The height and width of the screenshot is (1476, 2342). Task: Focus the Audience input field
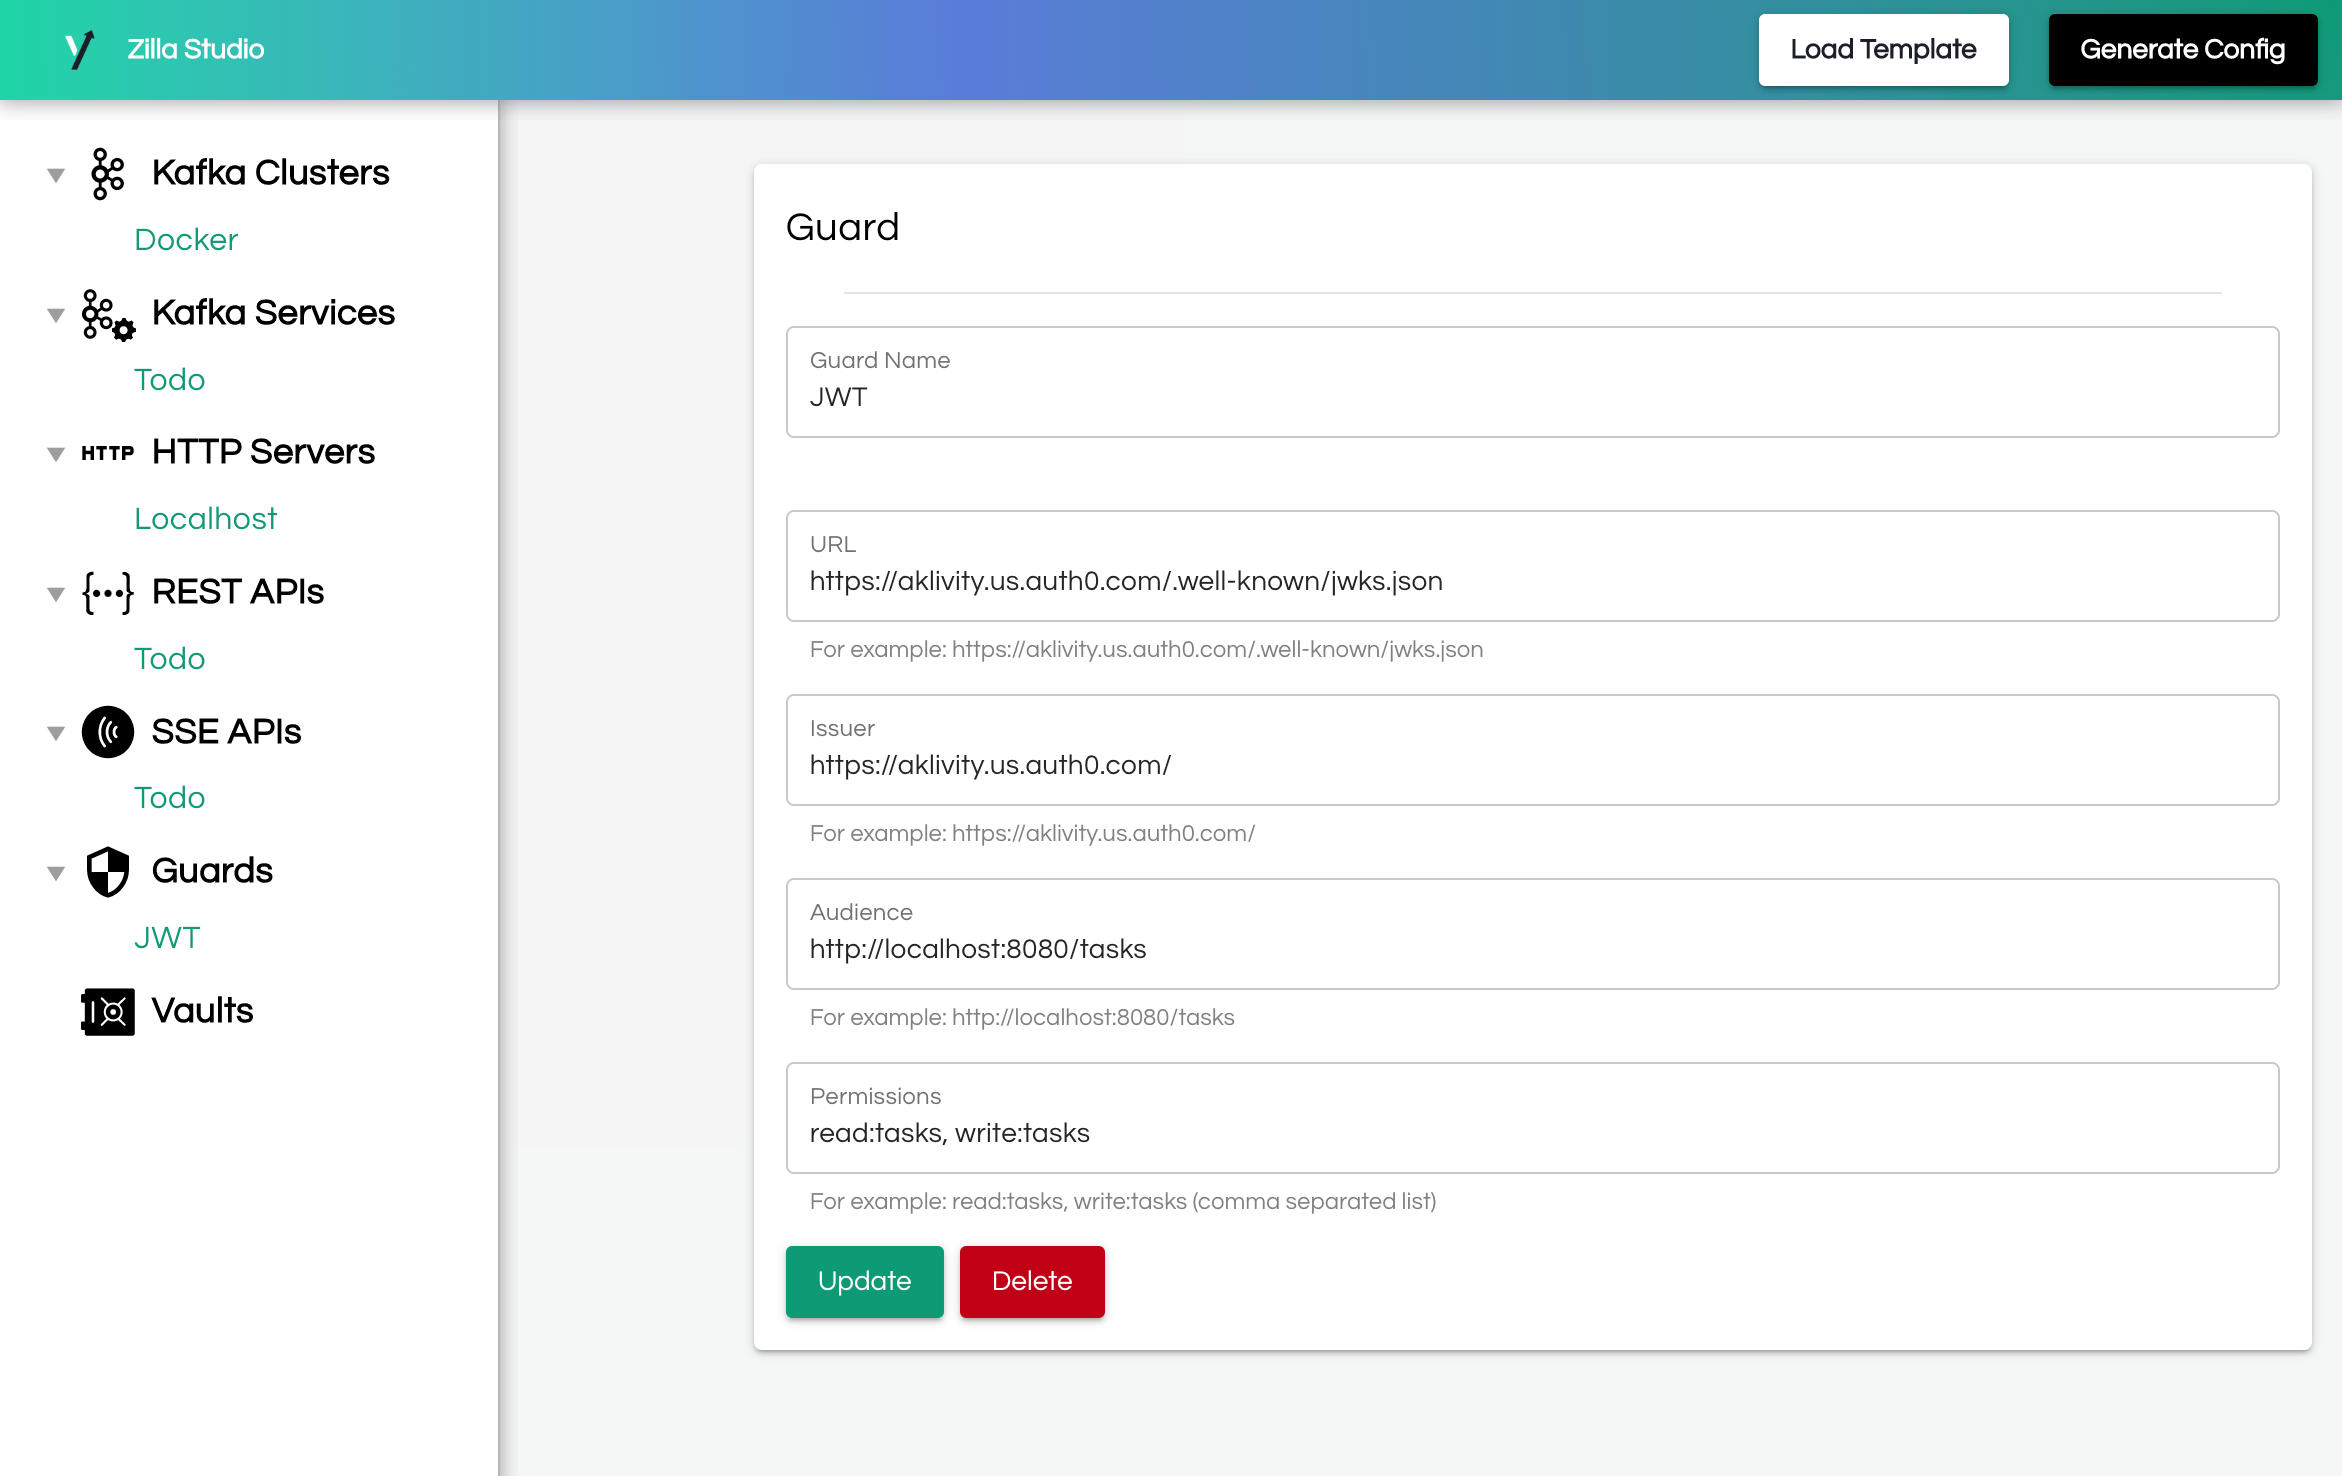(1531, 949)
